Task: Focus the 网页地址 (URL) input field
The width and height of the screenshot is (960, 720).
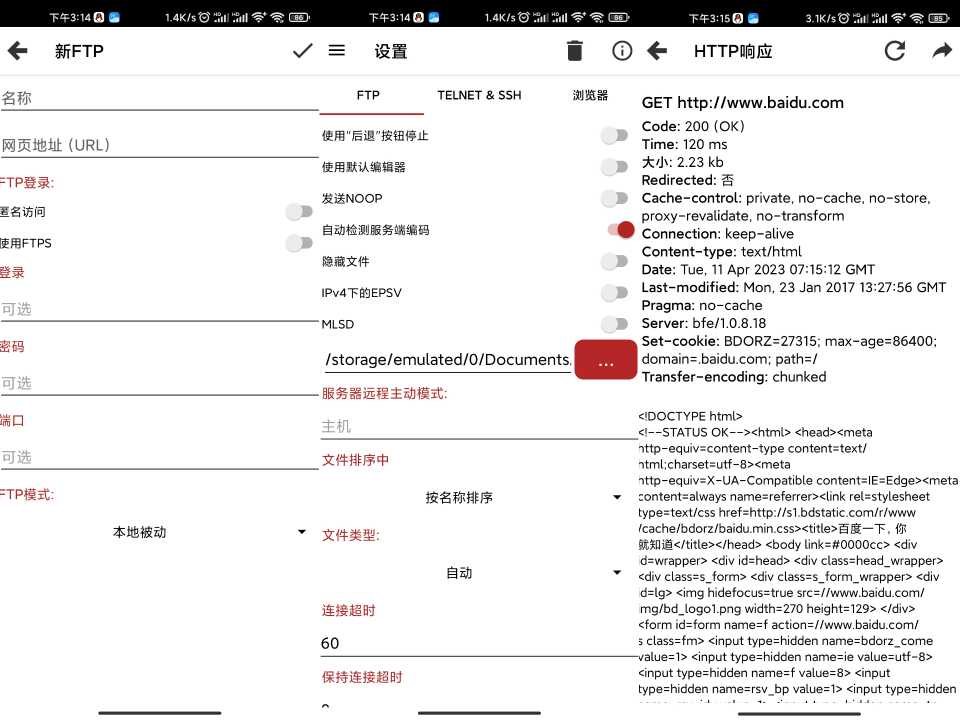Action: [158, 145]
